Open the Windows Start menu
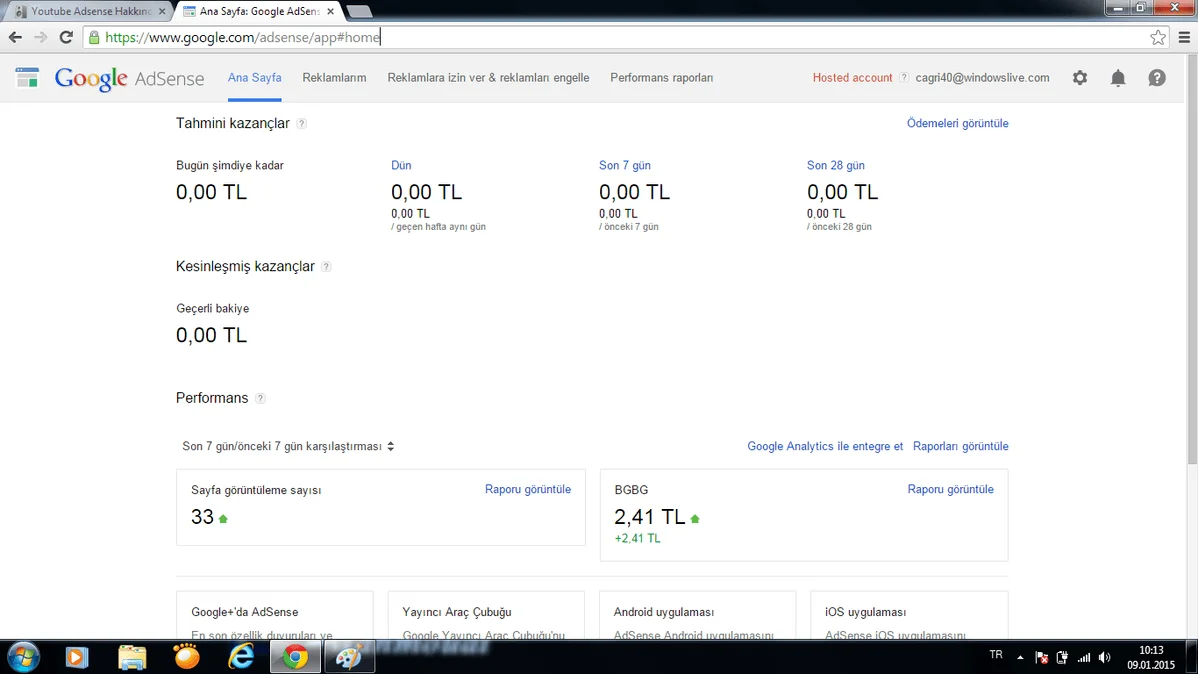This screenshot has width=1198, height=674. pos(23,657)
